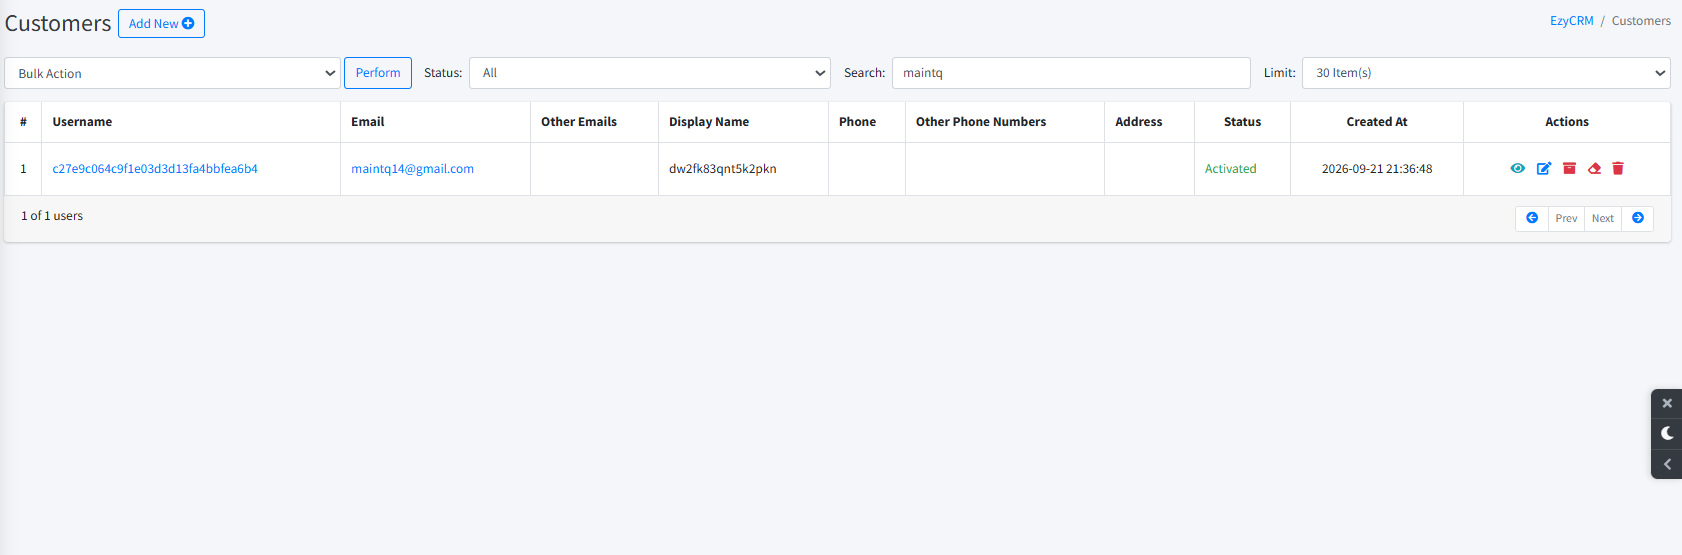This screenshot has height=555, width=1682.
Task: Click the Perform button
Action: click(x=378, y=73)
